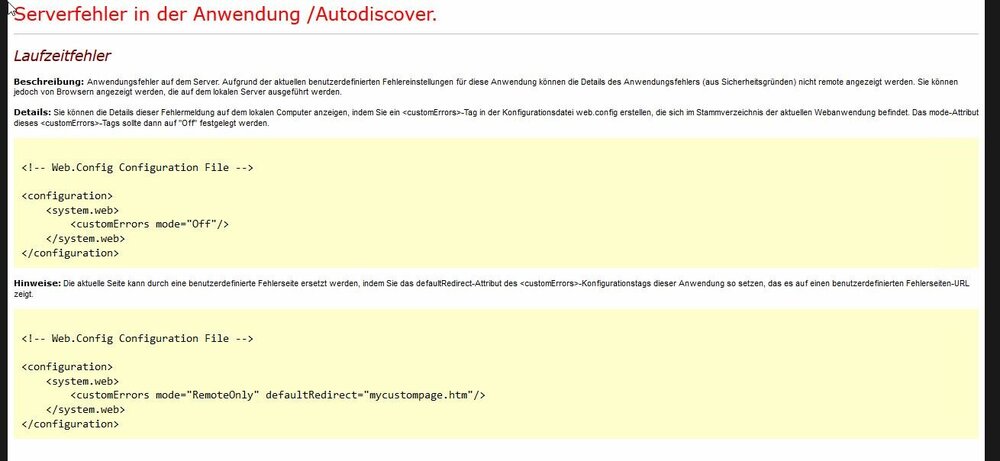The width and height of the screenshot is (1000, 461).
Task: Click opening <configuration> tag in second code block
Action: coord(67,367)
